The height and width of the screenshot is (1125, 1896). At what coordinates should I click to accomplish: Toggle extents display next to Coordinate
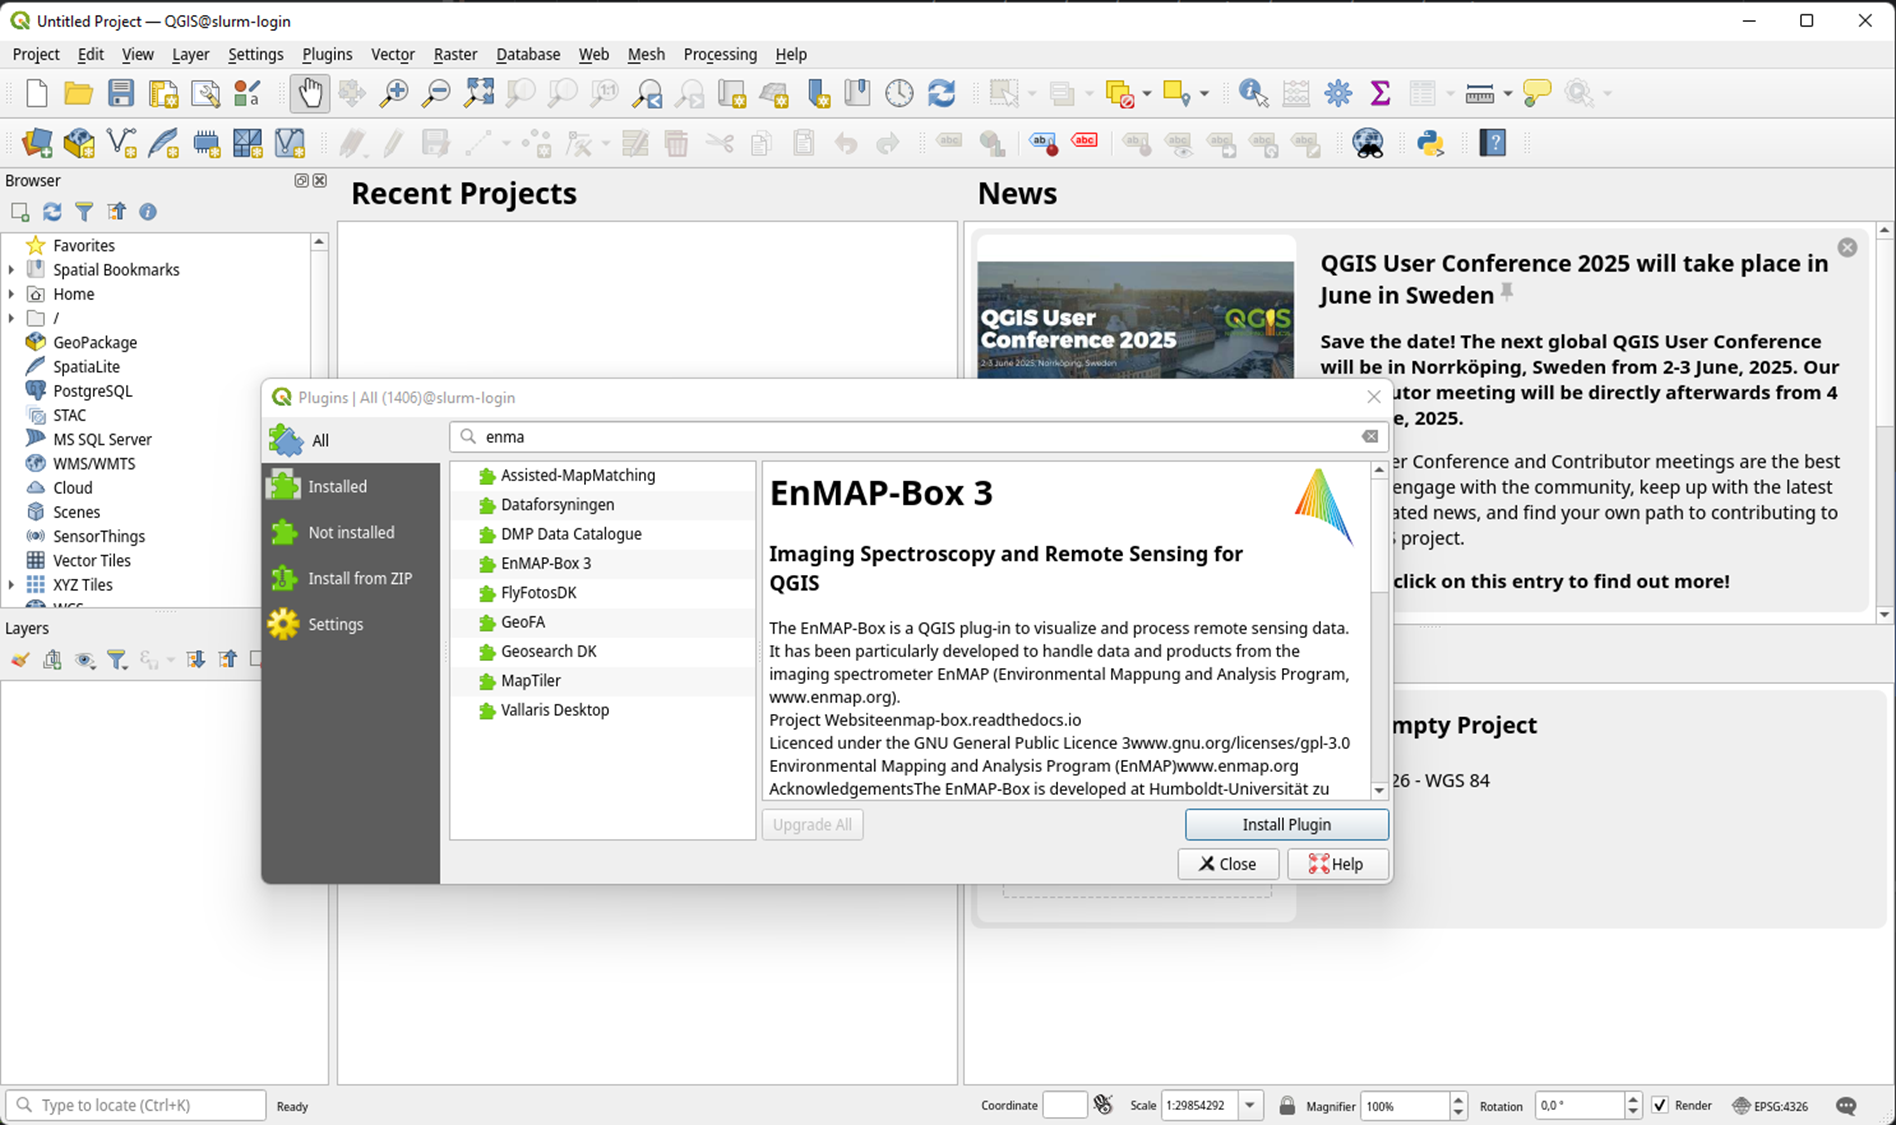[x=1103, y=1105]
